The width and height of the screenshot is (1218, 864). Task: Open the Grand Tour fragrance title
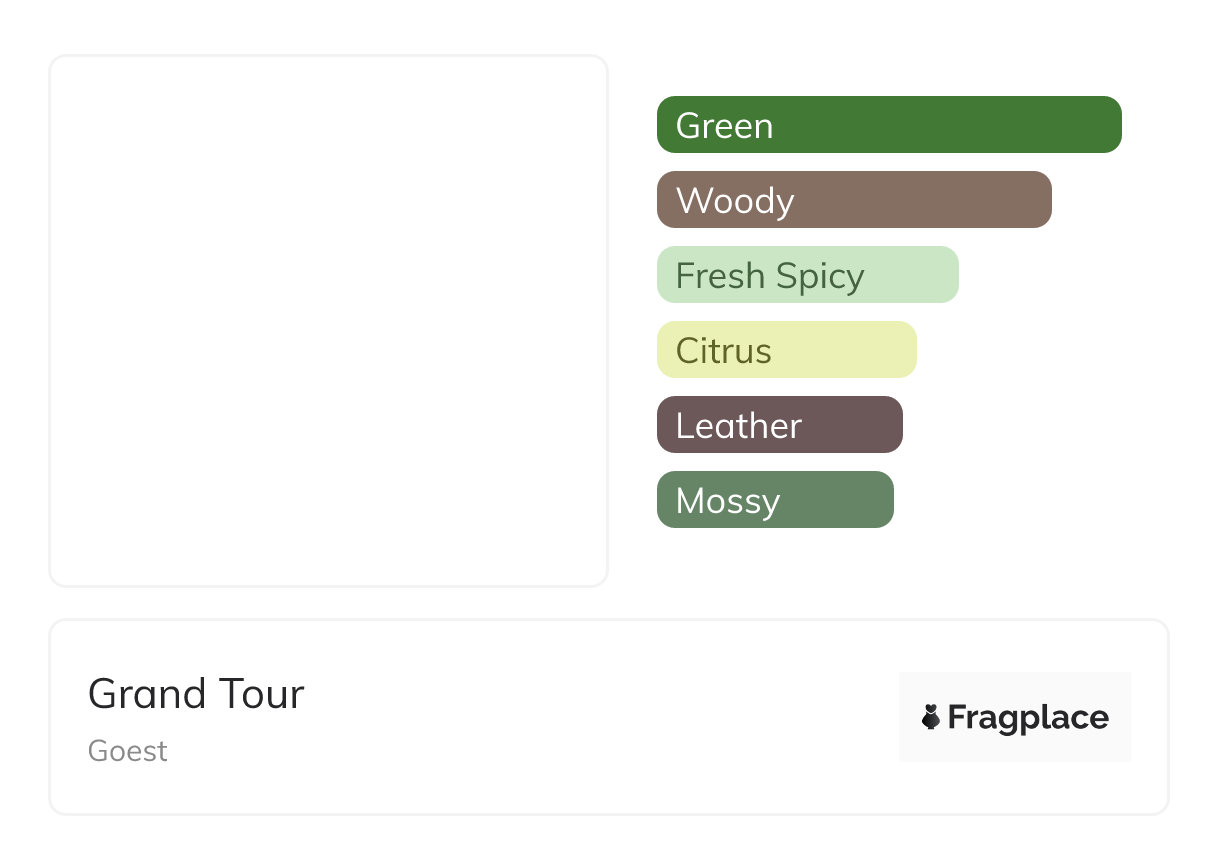click(x=196, y=694)
